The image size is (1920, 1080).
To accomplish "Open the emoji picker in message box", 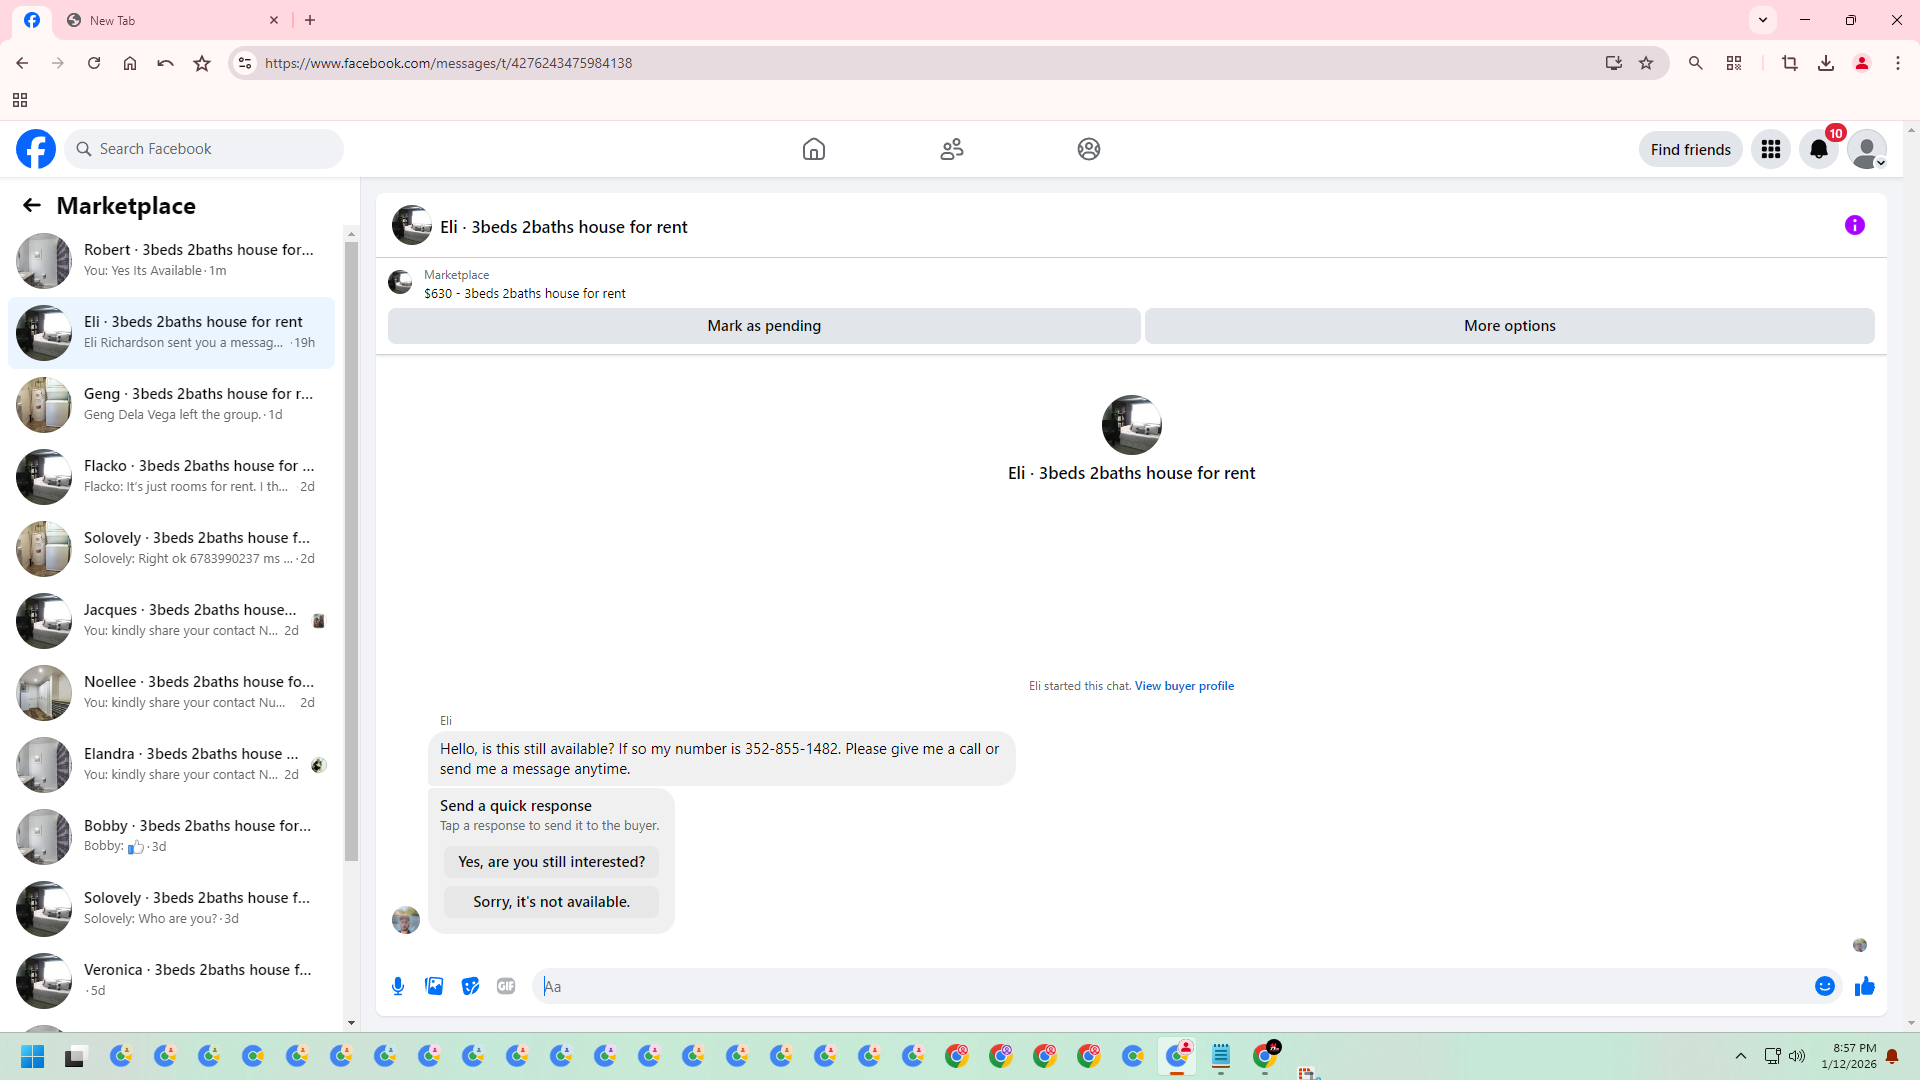I will coord(1825,986).
